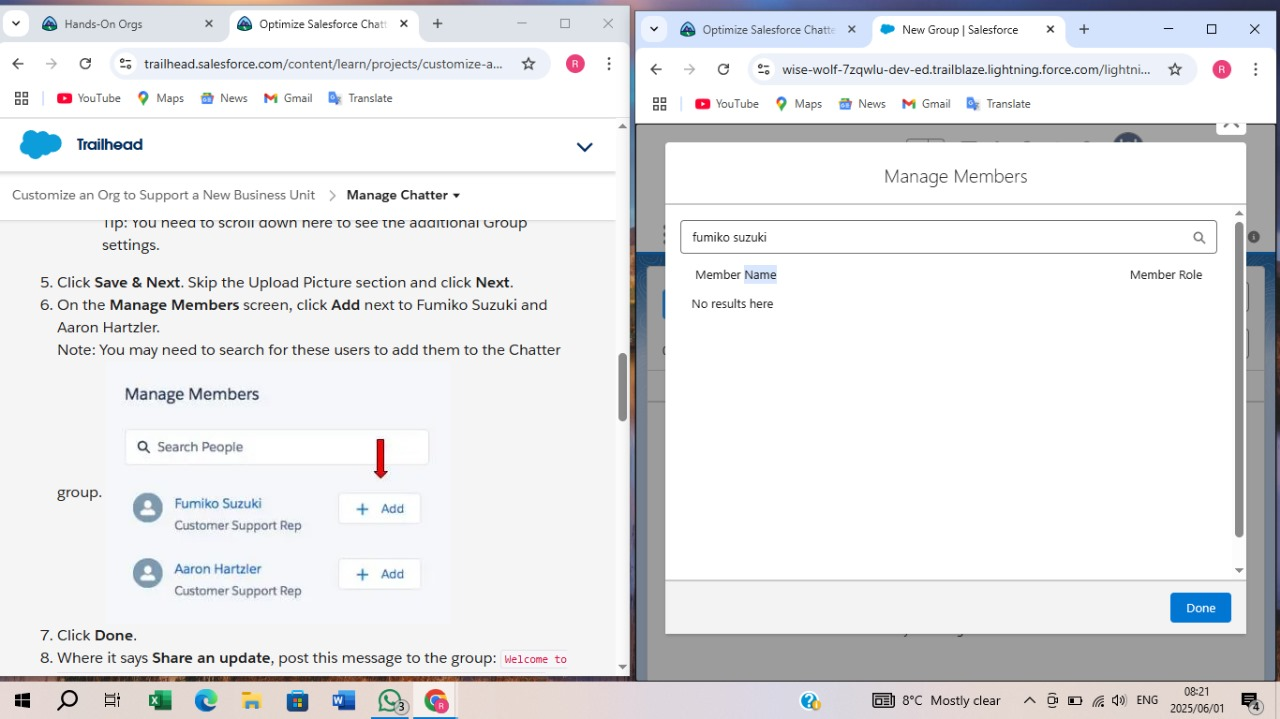This screenshot has width=1280, height=719.
Task: Open Task View on the taskbar
Action: pos(112,700)
